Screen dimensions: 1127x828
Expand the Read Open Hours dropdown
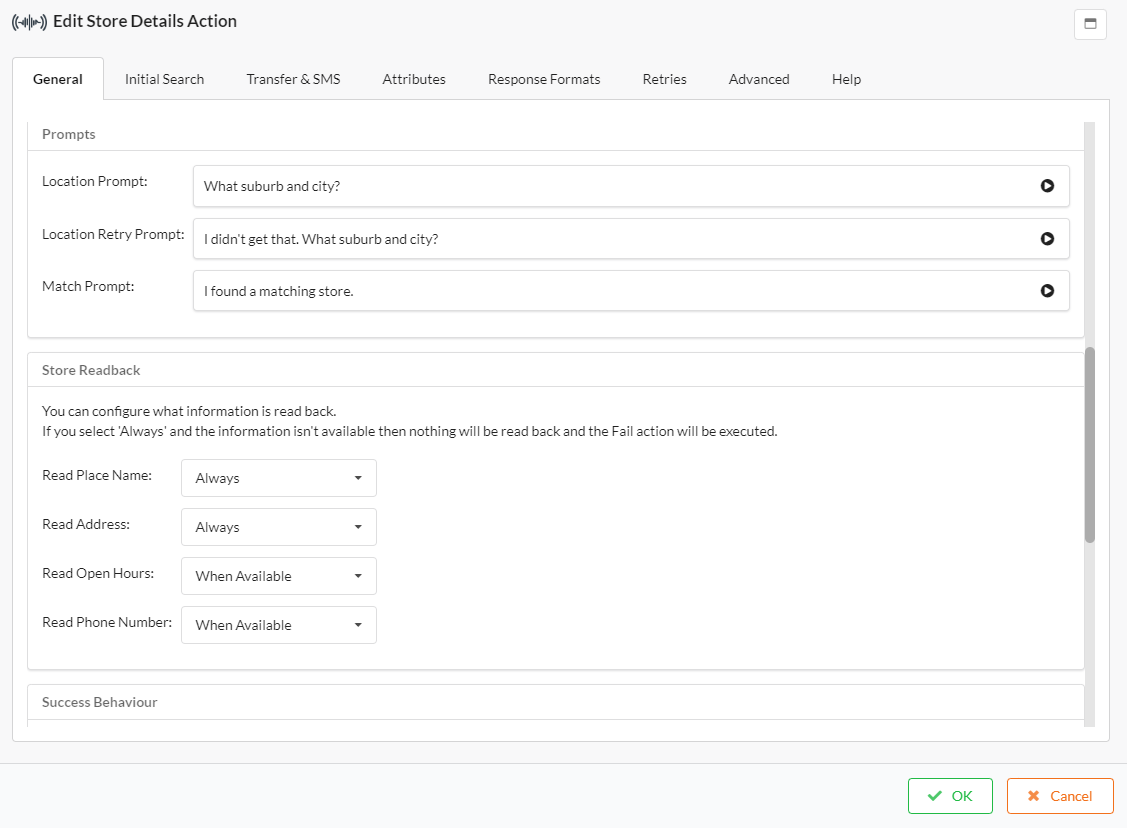(278, 576)
